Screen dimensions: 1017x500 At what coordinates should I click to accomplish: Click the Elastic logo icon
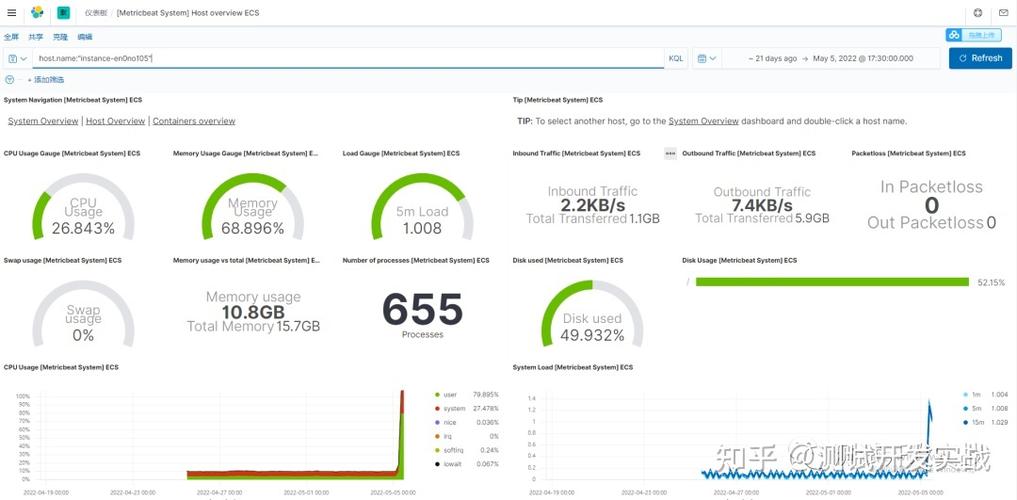pyautogui.click(x=37, y=12)
